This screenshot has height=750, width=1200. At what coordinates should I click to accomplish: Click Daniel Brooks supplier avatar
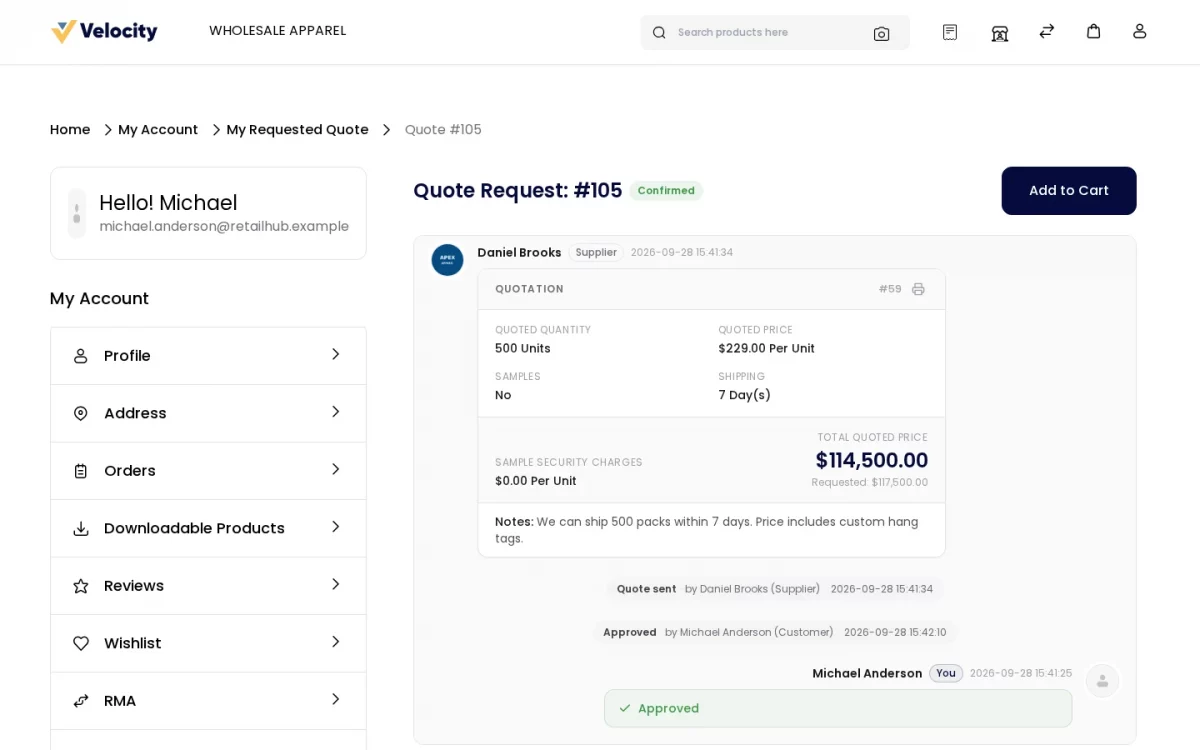pos(447,260)
